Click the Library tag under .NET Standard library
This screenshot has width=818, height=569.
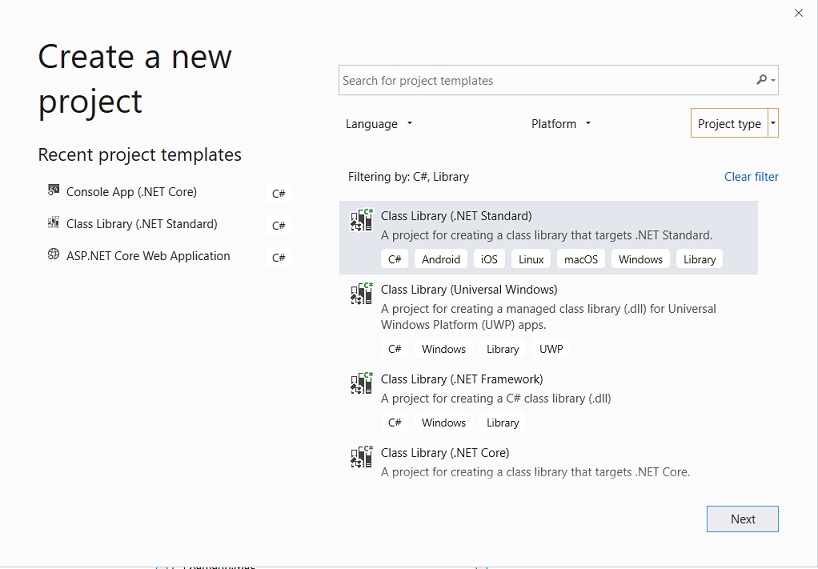699,259
